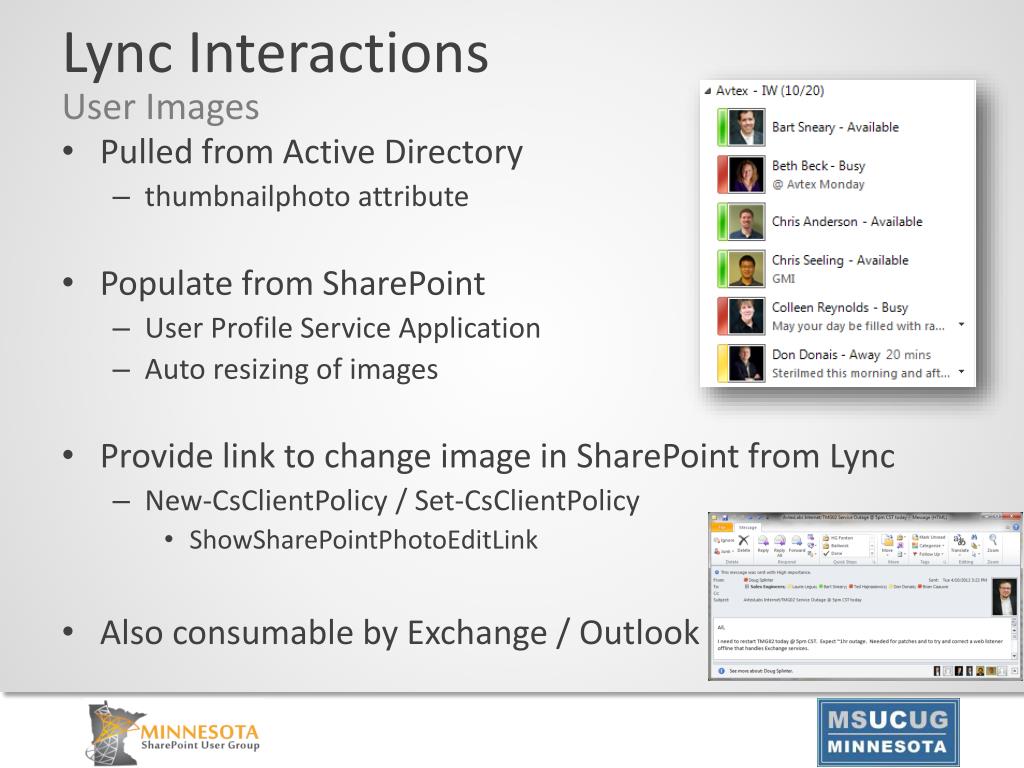Select the Beth Beck - Busy entry
The height and width of the screenshot is (768, 1024).
(818, 166)
